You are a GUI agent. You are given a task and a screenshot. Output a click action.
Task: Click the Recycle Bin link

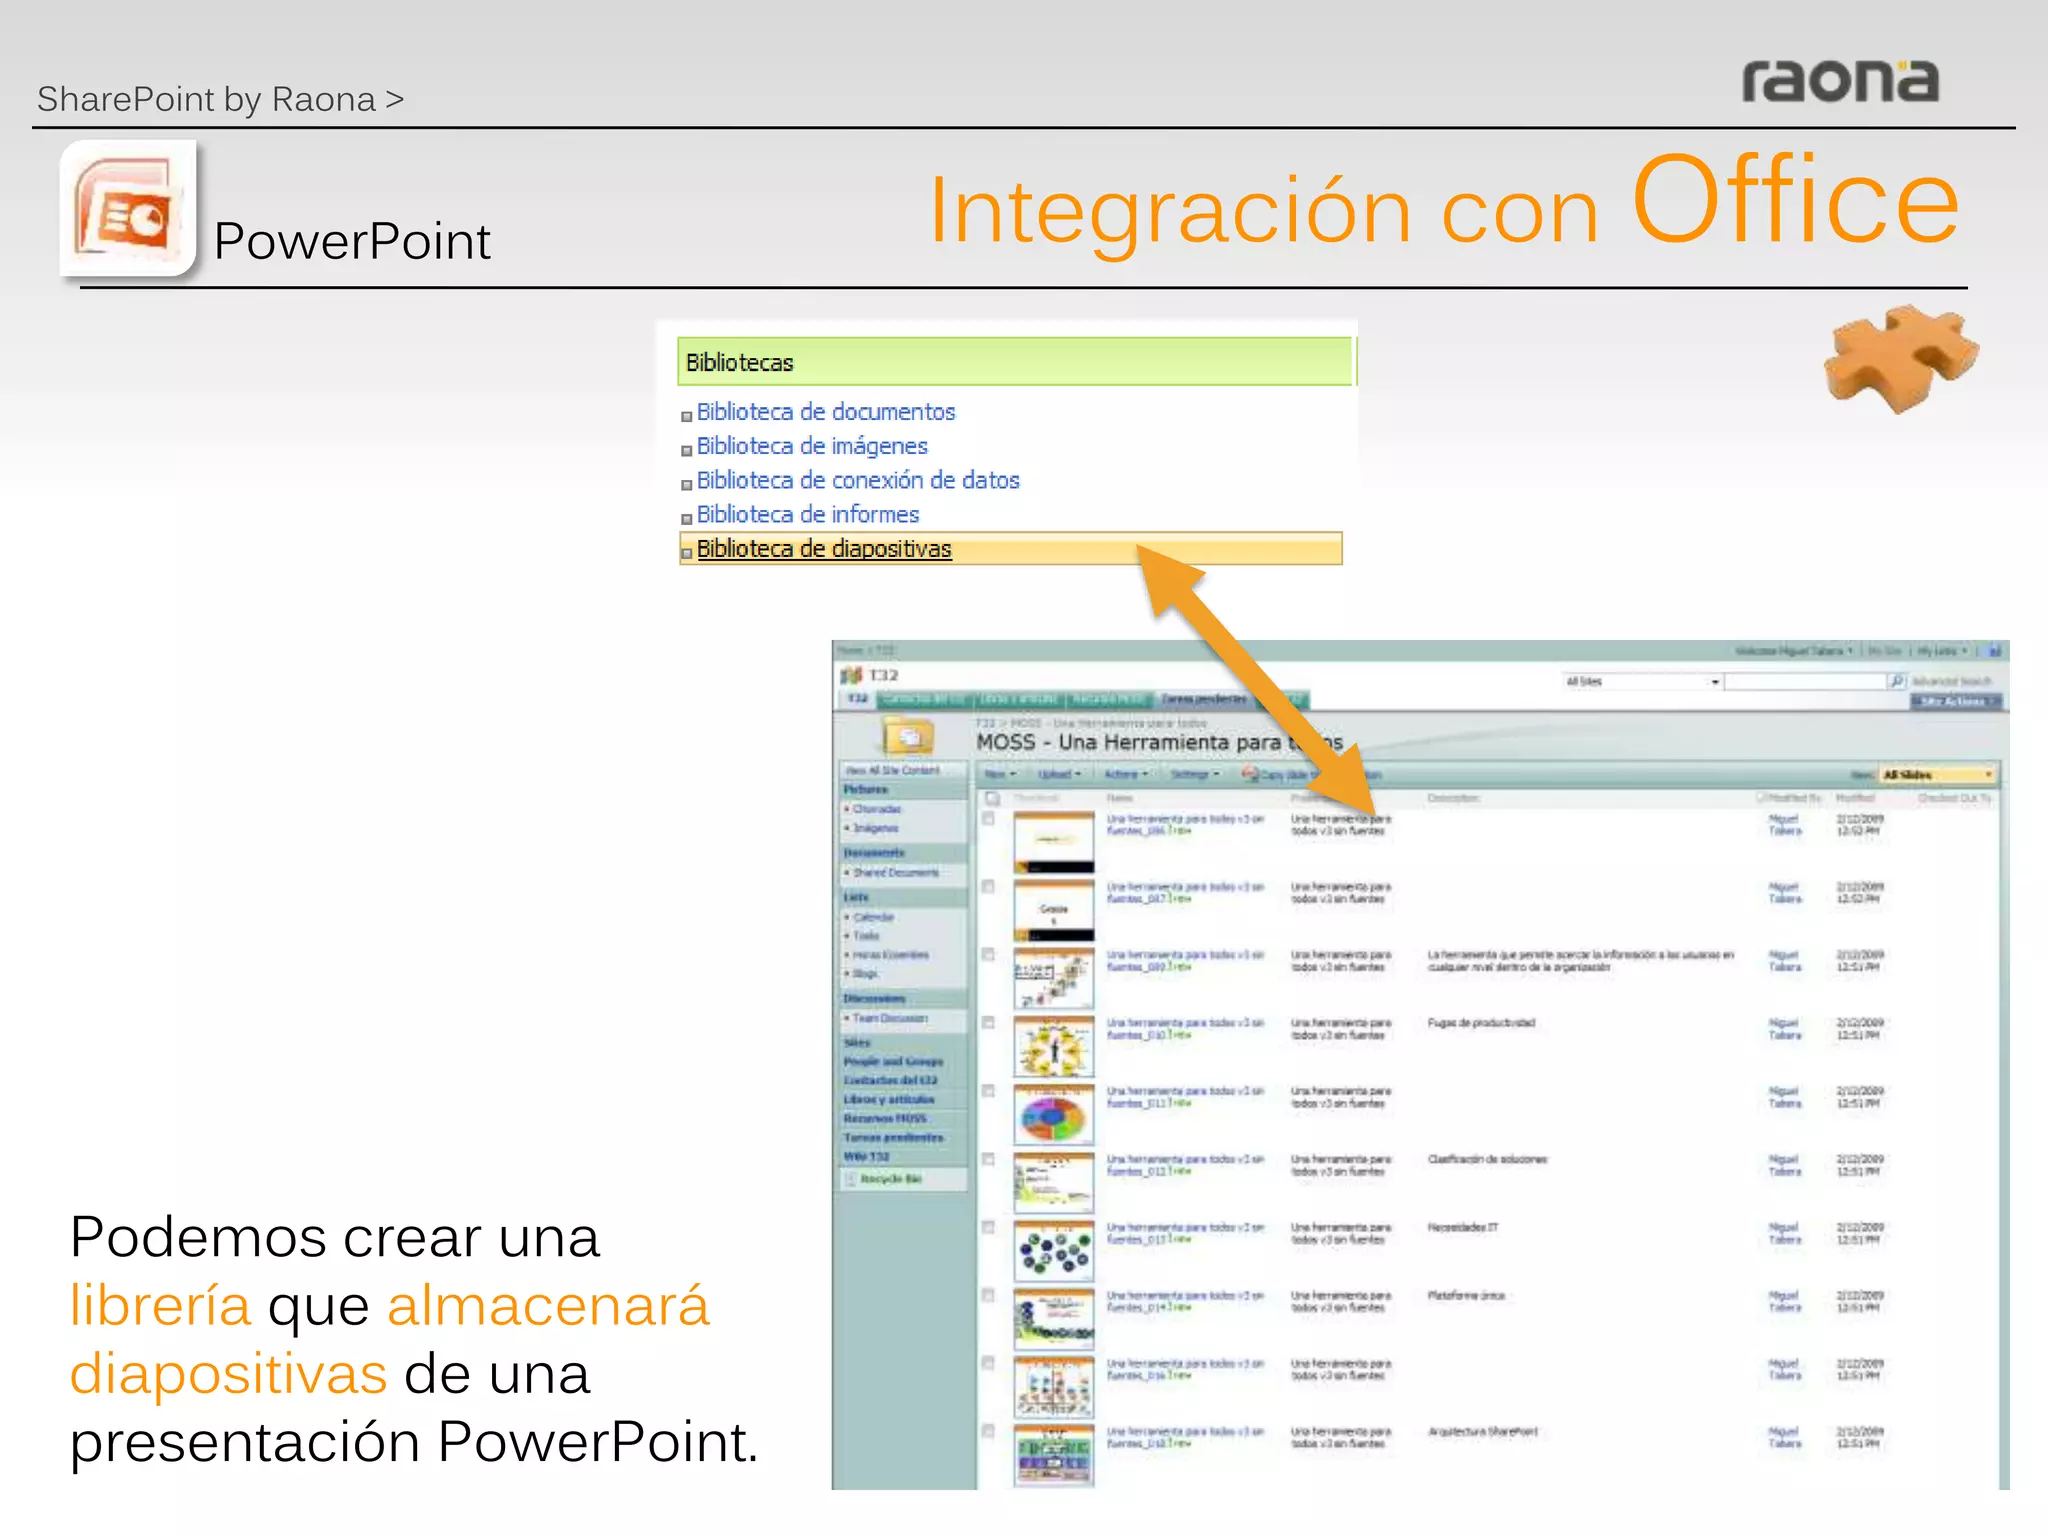[x=891, y=1179]
